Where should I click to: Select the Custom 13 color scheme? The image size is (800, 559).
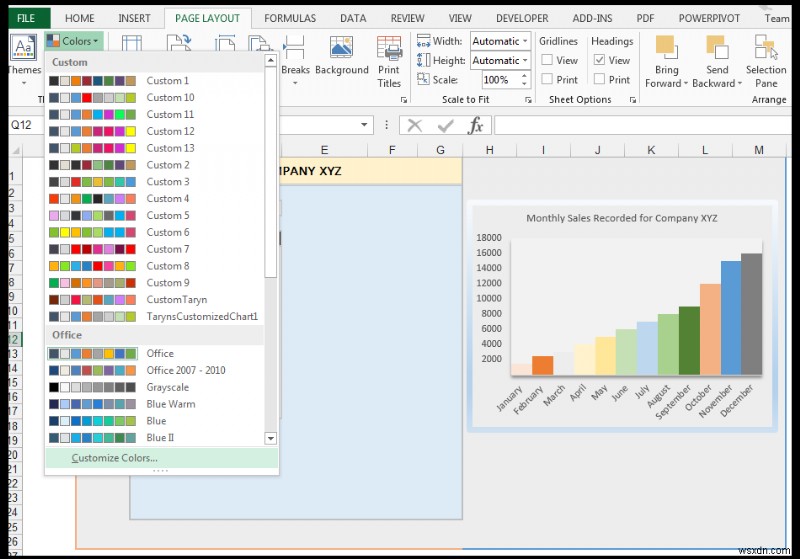click(x=155, y=148)
